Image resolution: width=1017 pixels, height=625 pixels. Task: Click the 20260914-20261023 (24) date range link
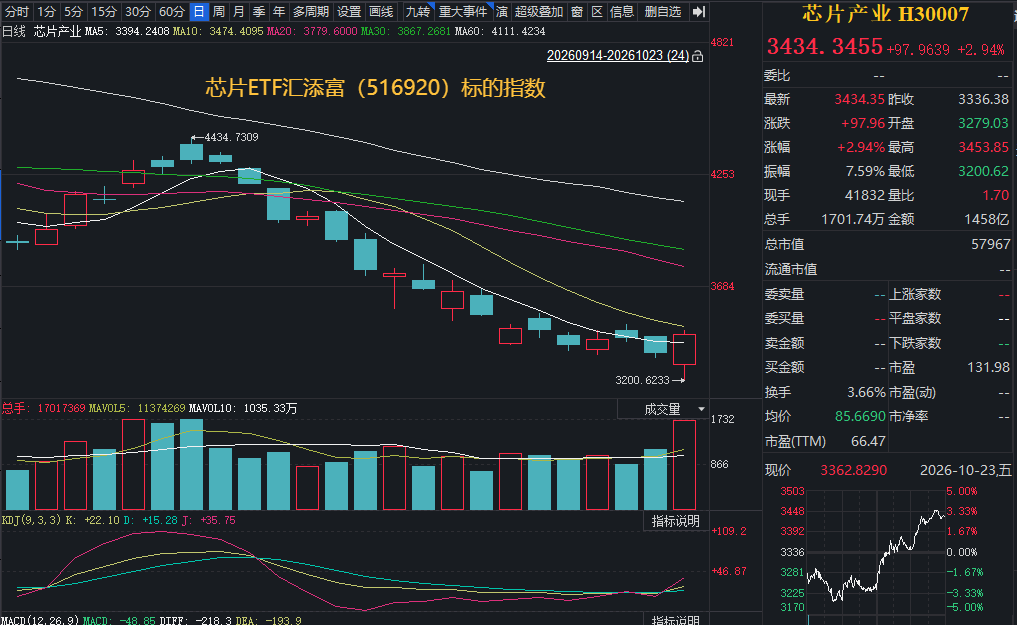pos(617,56)
